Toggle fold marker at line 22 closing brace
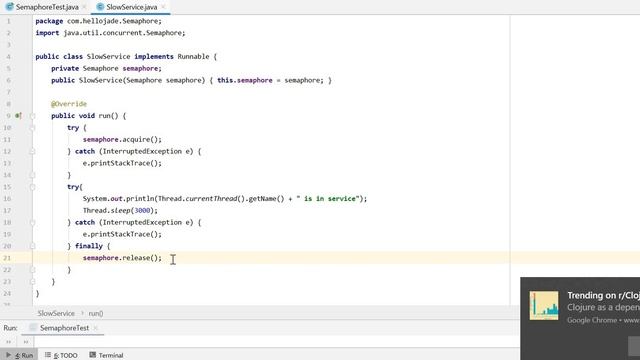The image size is (640, 360). 33,270
